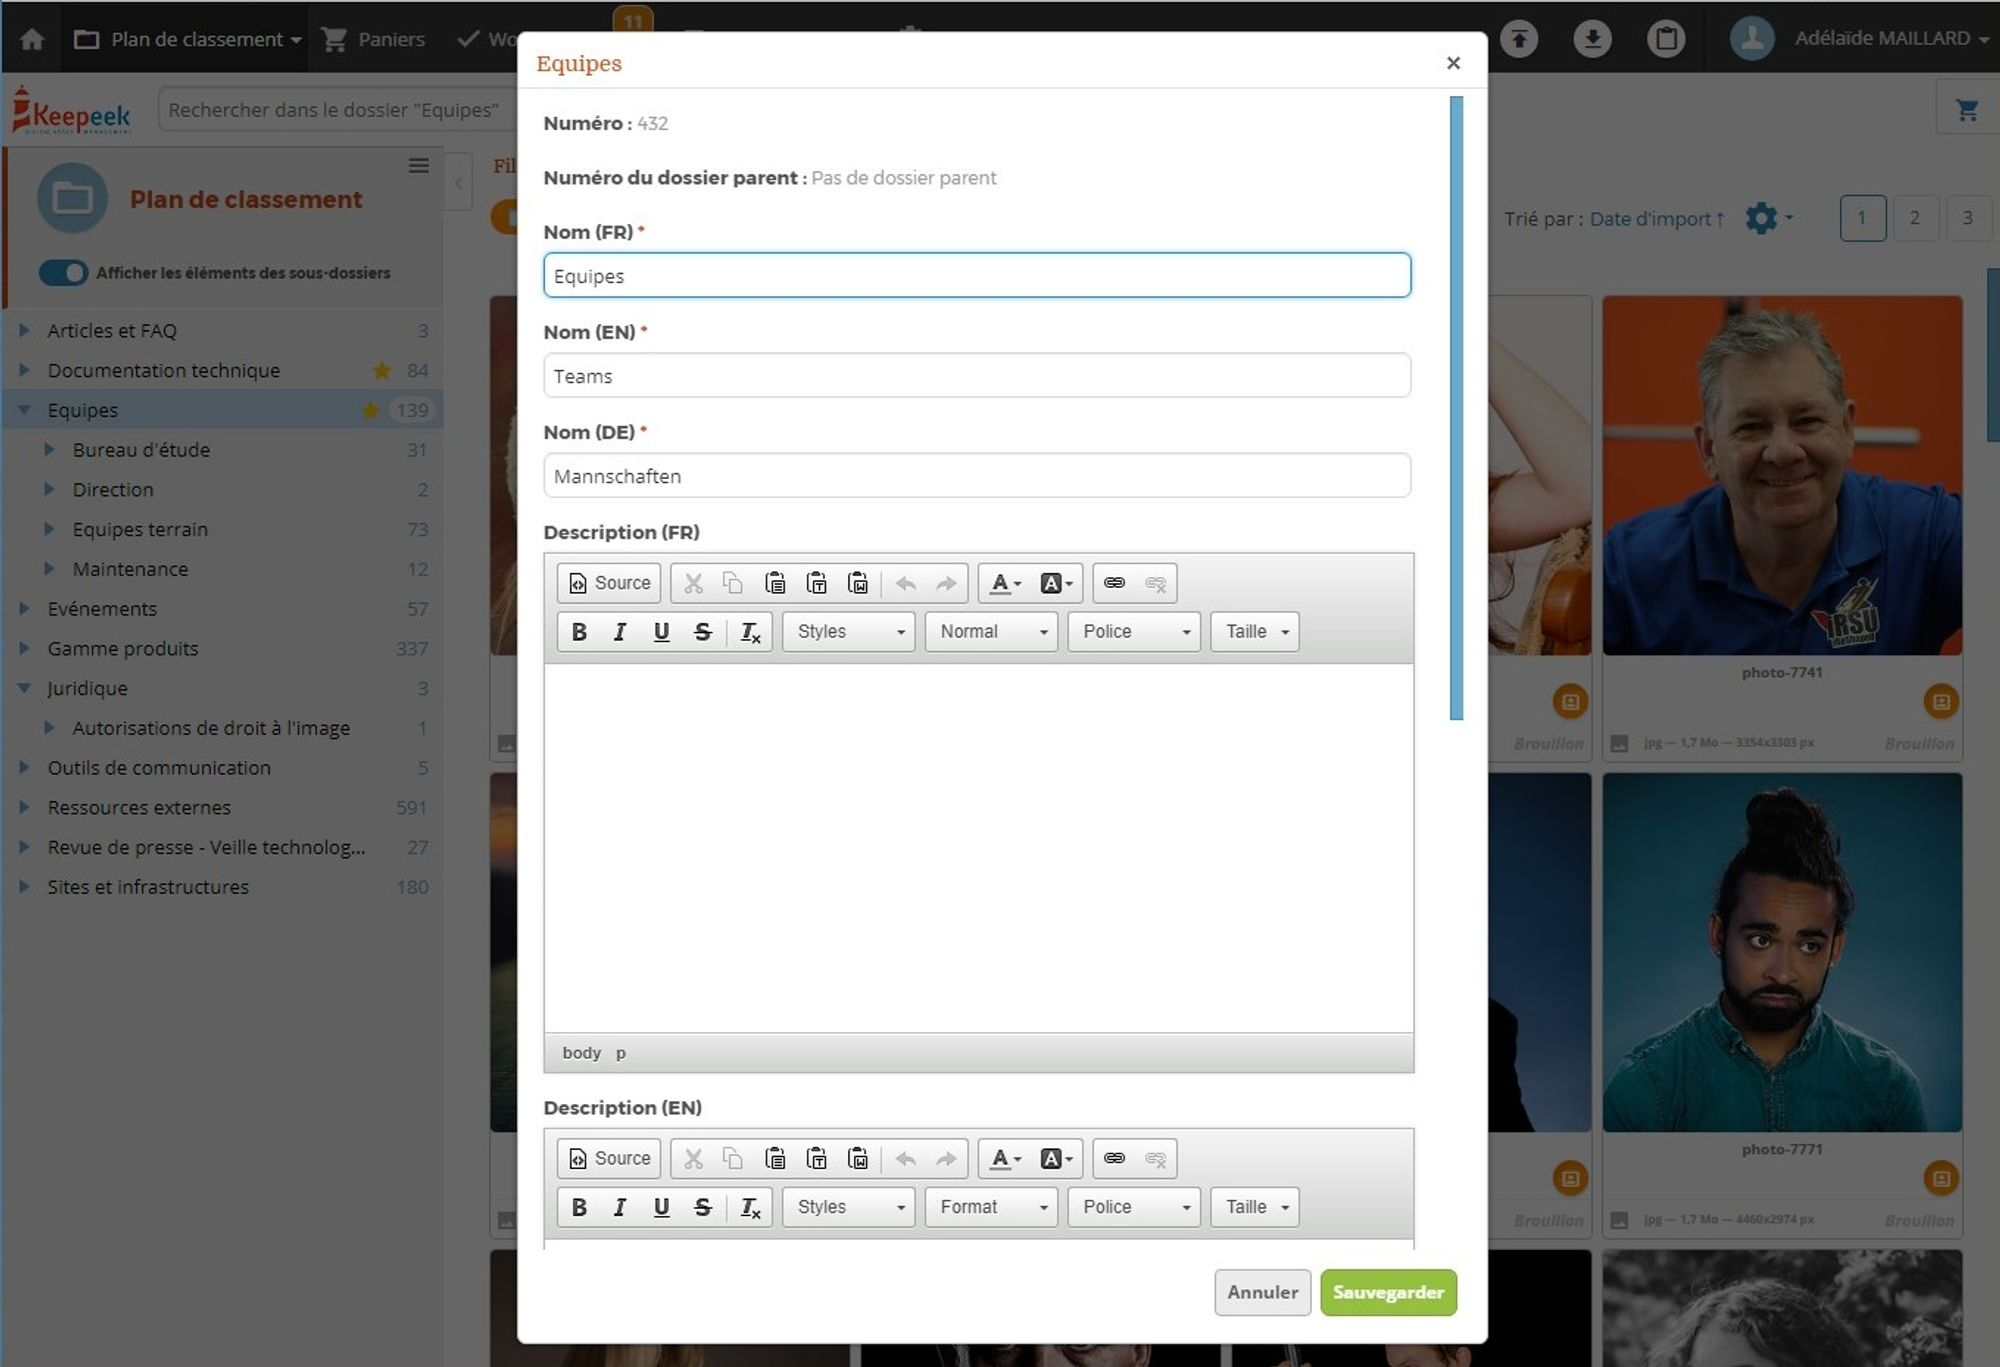Expand Articles et FAQ folder
2000x1367 pixels.
tap(24, 330)
